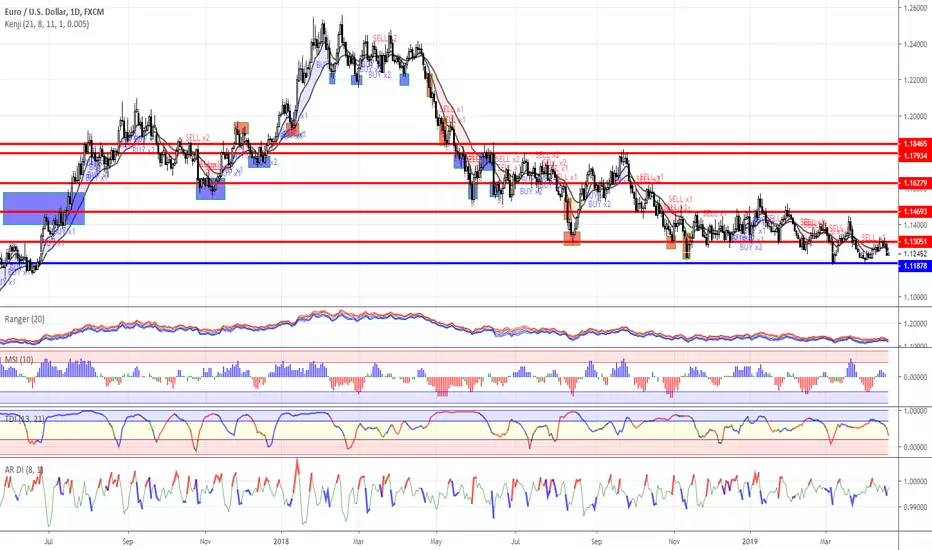
Task: Select the Kenji (21, 8, 11, 1, 0.005) indicator label
Action: tap(47, 24)
